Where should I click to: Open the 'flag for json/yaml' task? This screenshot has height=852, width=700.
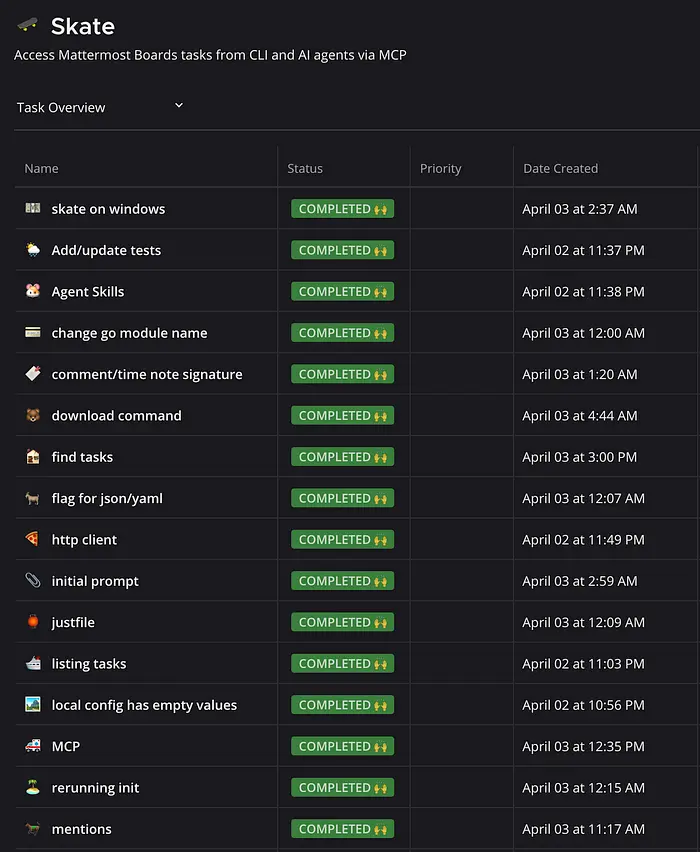tap(107, 498)
